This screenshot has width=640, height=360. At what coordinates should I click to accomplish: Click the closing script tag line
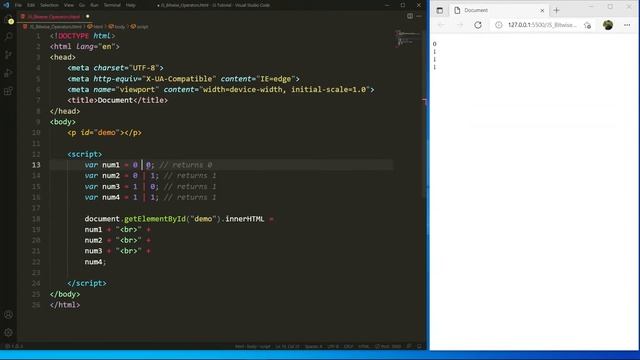coord(87,283)
